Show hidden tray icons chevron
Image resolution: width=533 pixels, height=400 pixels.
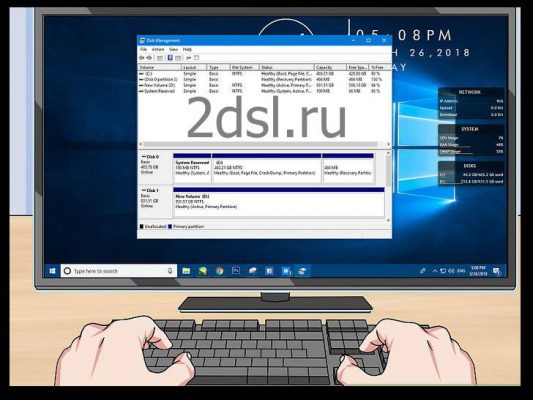(x=434, y=271)
